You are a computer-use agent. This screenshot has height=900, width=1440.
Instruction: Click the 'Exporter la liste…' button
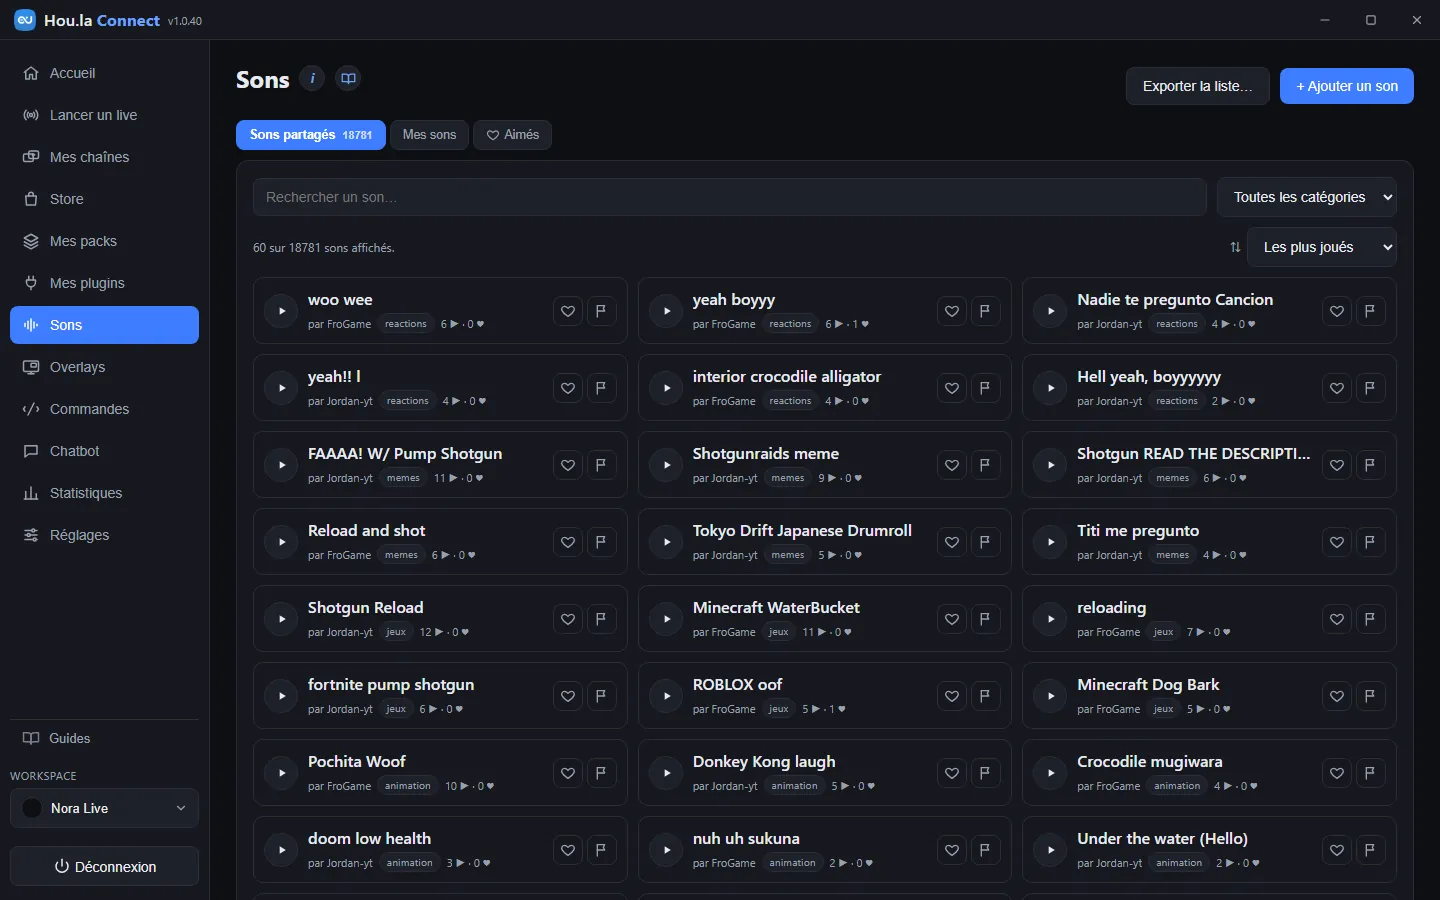(1198, 86)
